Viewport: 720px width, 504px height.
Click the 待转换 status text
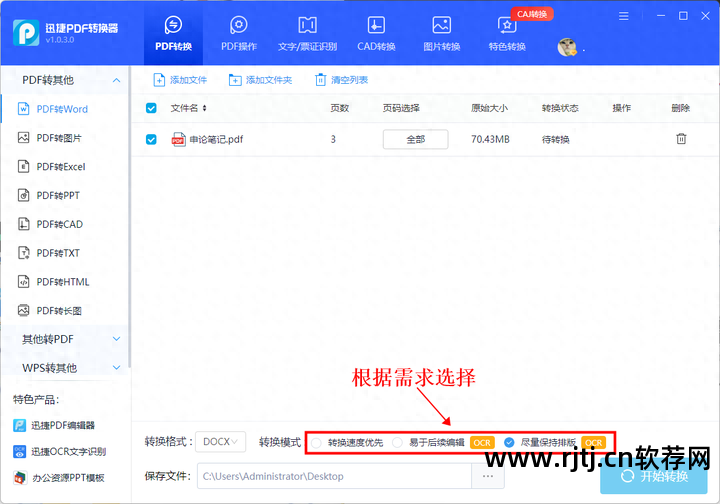(x=556, y=139)
